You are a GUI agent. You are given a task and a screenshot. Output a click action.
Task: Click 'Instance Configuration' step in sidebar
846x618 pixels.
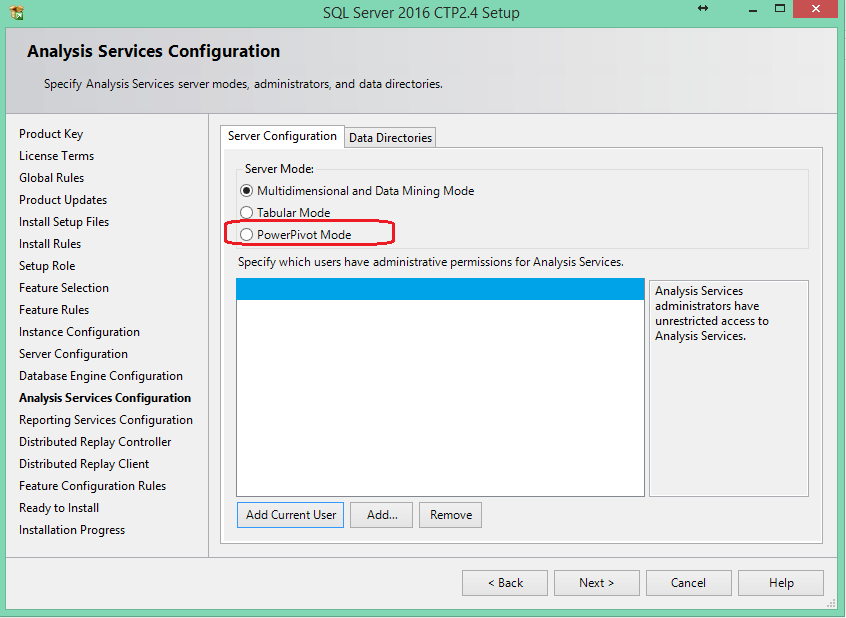(x=79, y=332)
